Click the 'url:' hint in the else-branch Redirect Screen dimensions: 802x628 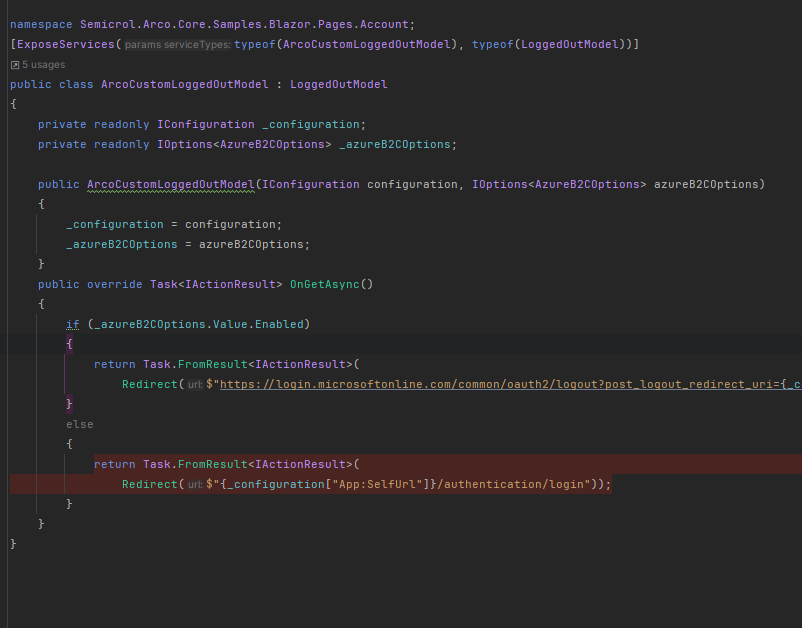(195, 484)
